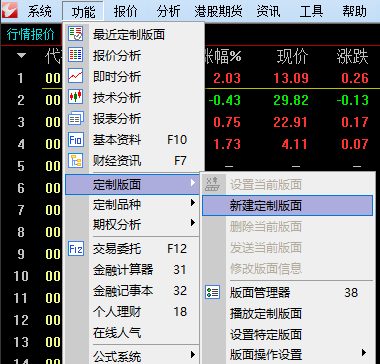This screenshot has width=380, height=364.
Task: Expand the 公式系统 submenu arrow
Action: click(193, 354)
